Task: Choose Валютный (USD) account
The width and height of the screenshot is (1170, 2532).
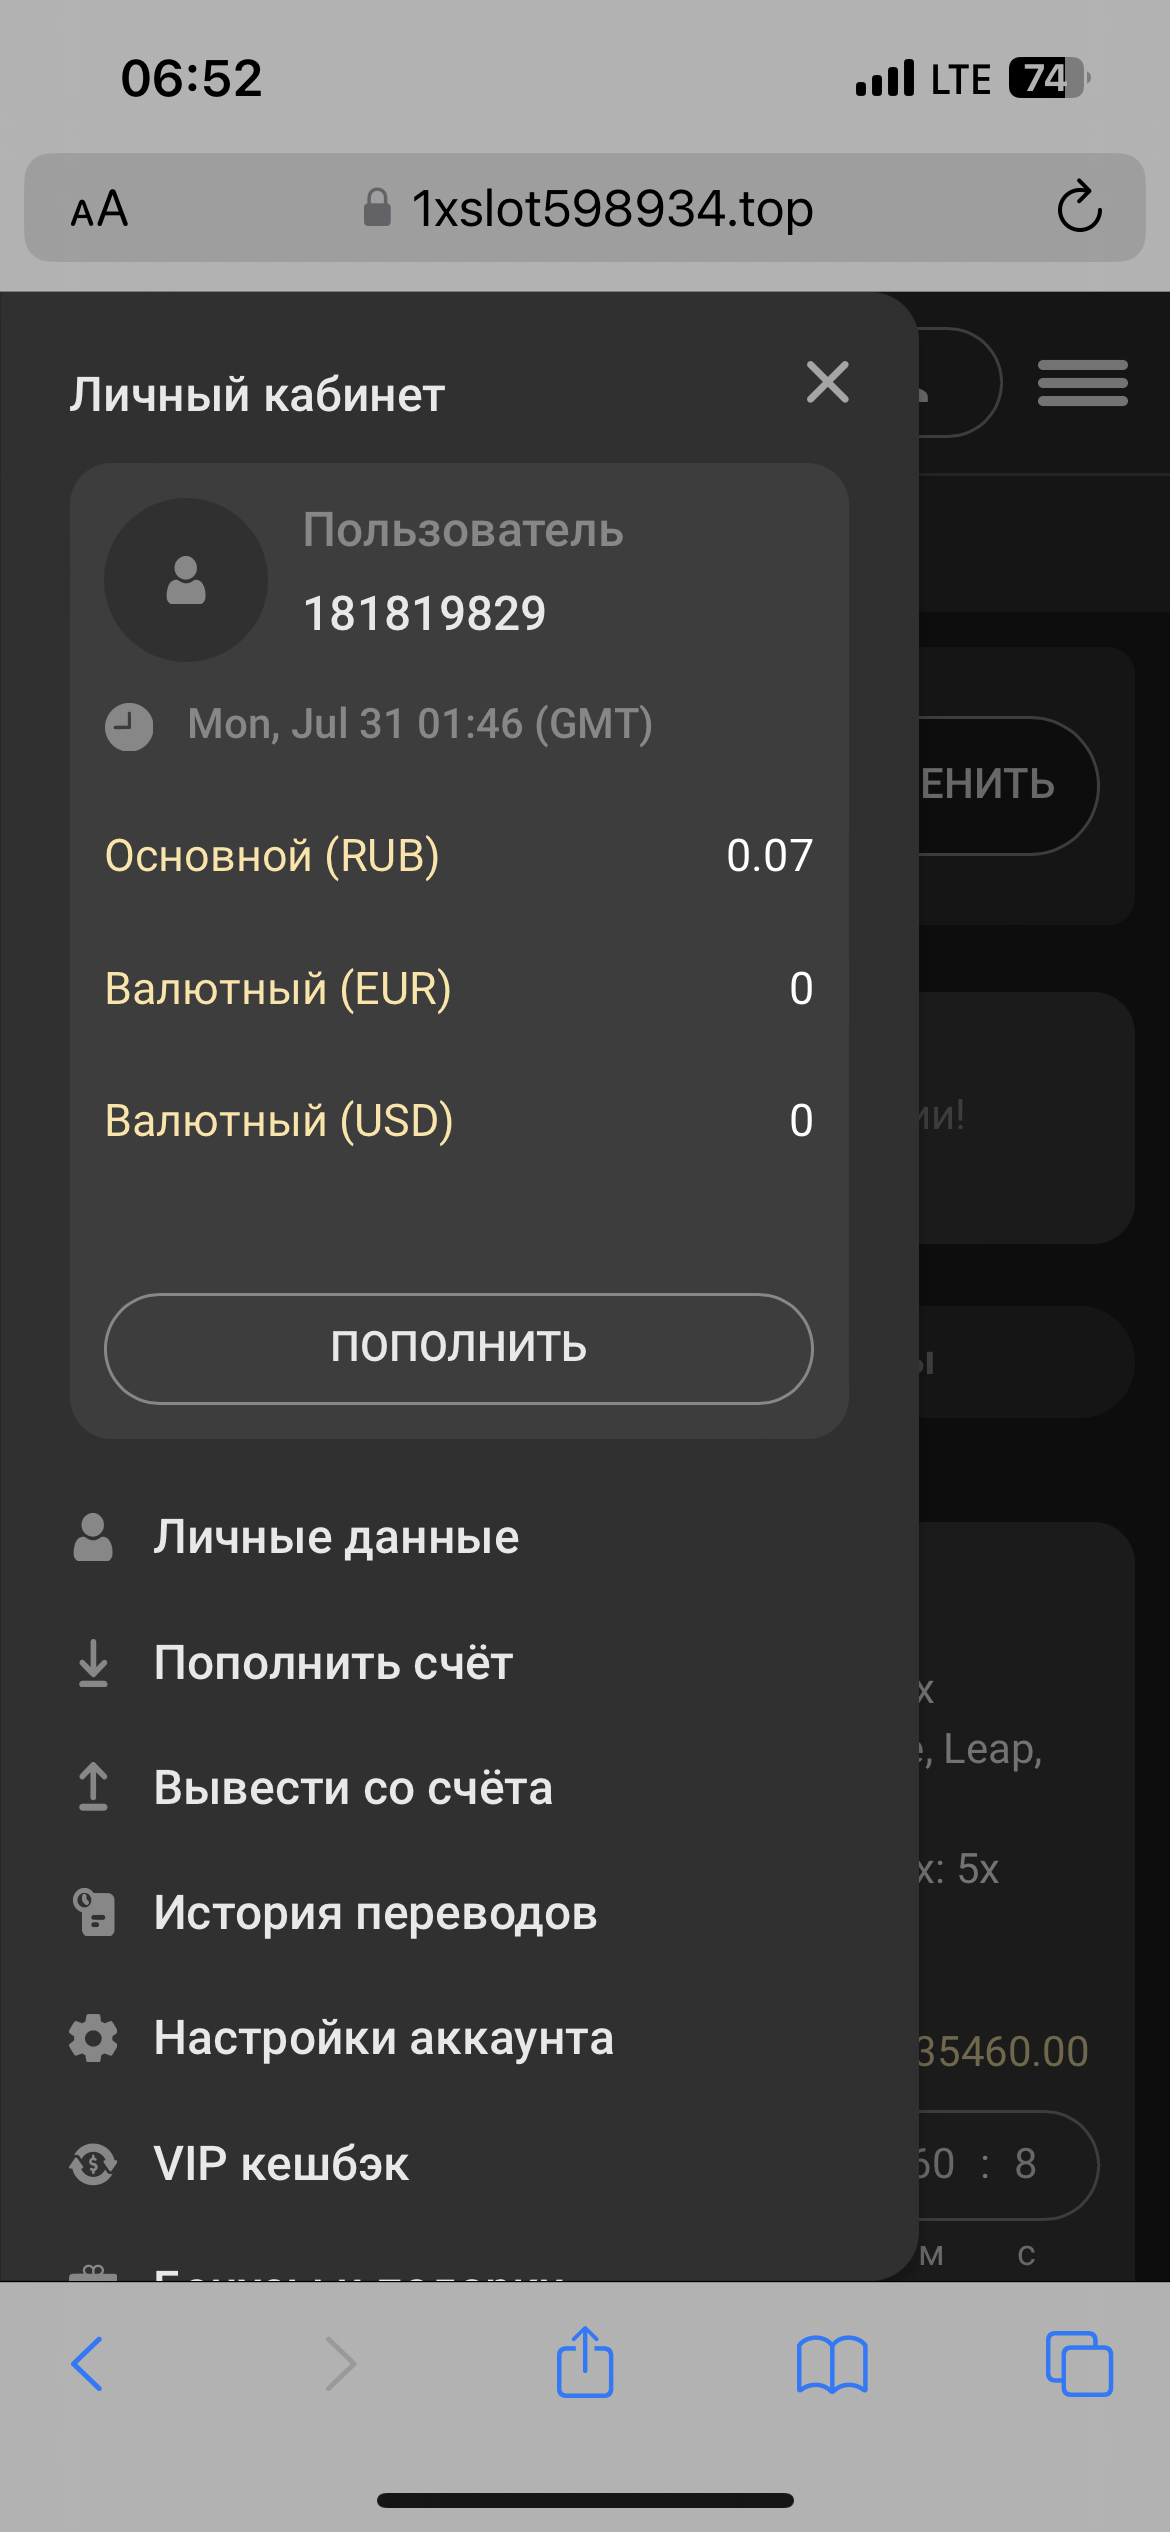Action: 279,1121
